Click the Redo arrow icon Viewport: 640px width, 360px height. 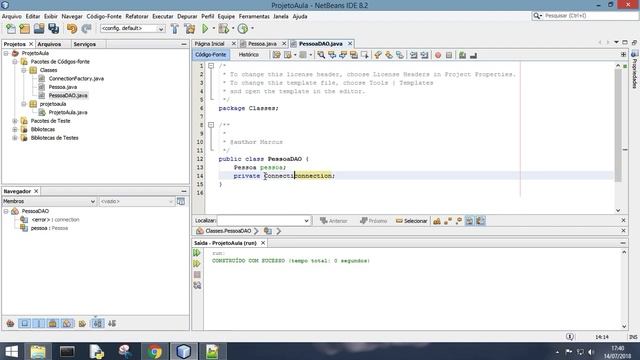[86, 29]
